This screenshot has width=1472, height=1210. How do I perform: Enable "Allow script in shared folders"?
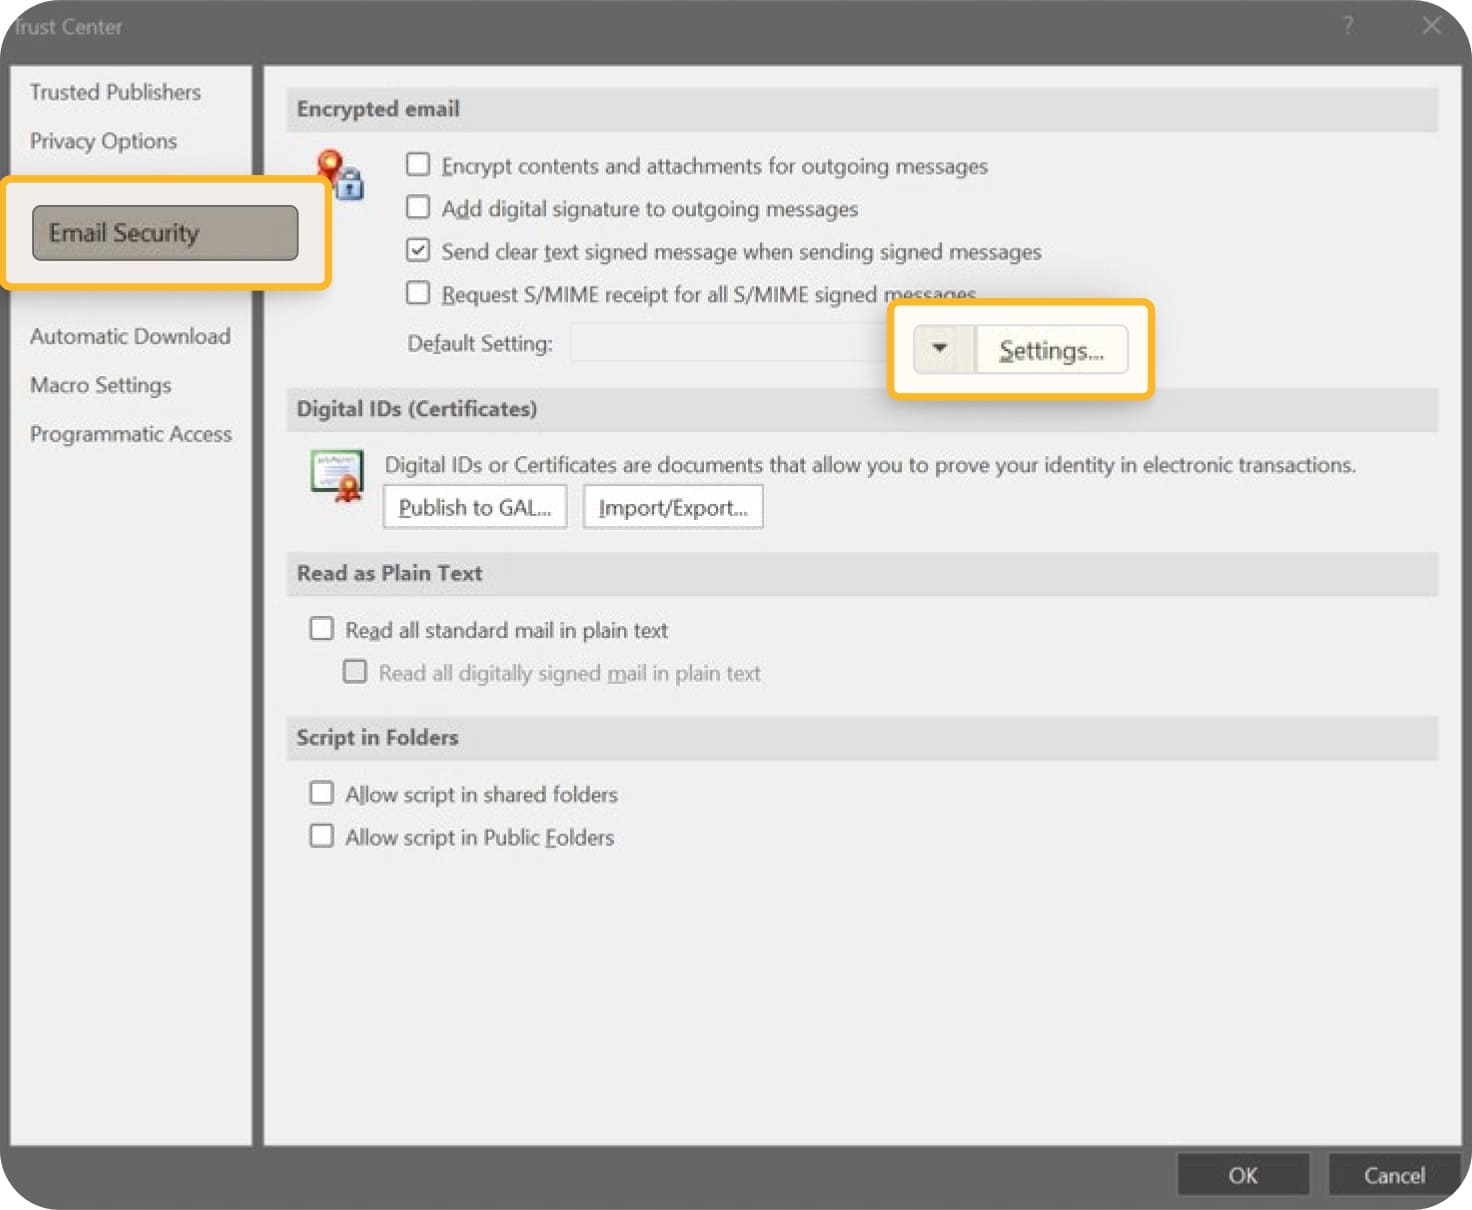(321, 792)
